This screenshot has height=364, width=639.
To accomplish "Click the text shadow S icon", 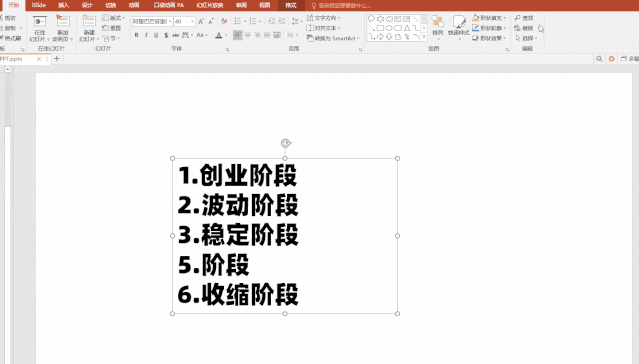I will click(x=166, y=35).
